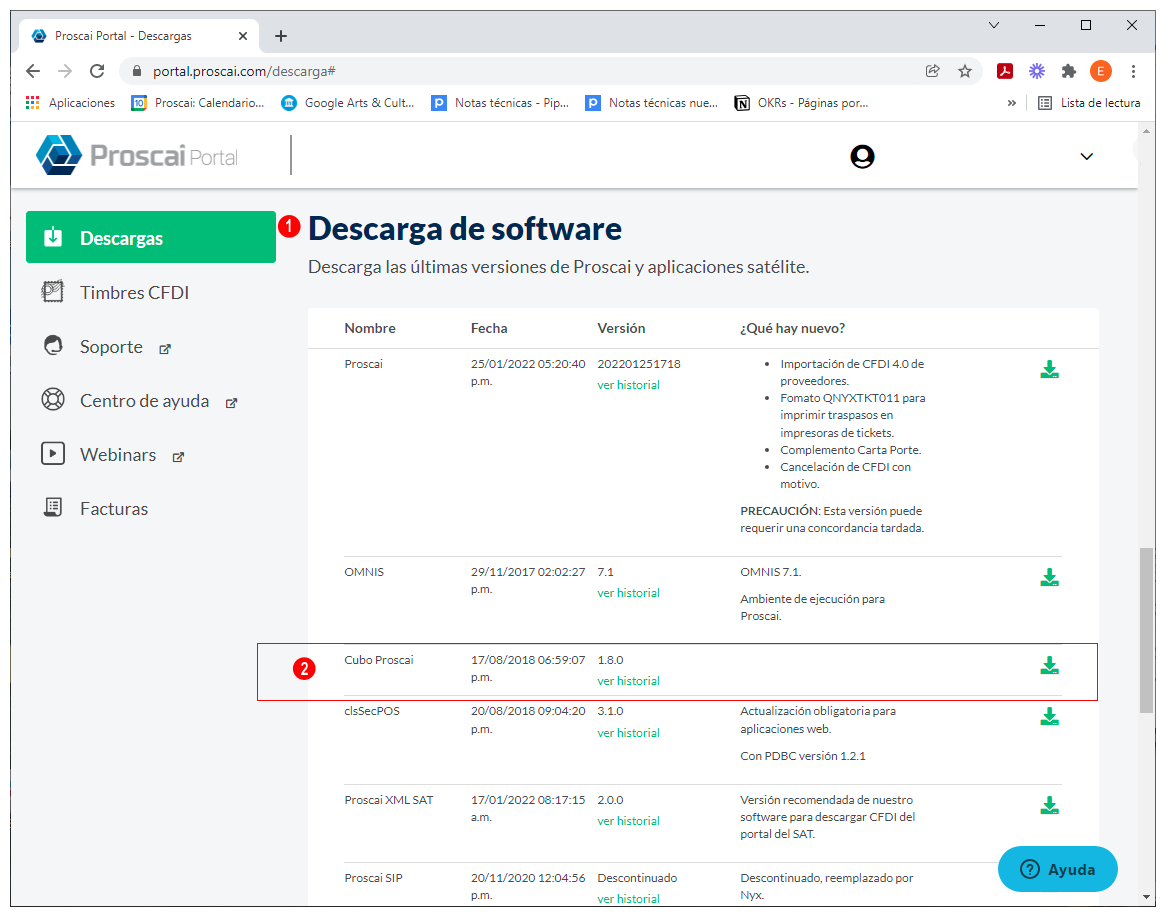Screen dimensions: 1169x916
Task: Open the Descargas sidebar section
Action: 151,237
